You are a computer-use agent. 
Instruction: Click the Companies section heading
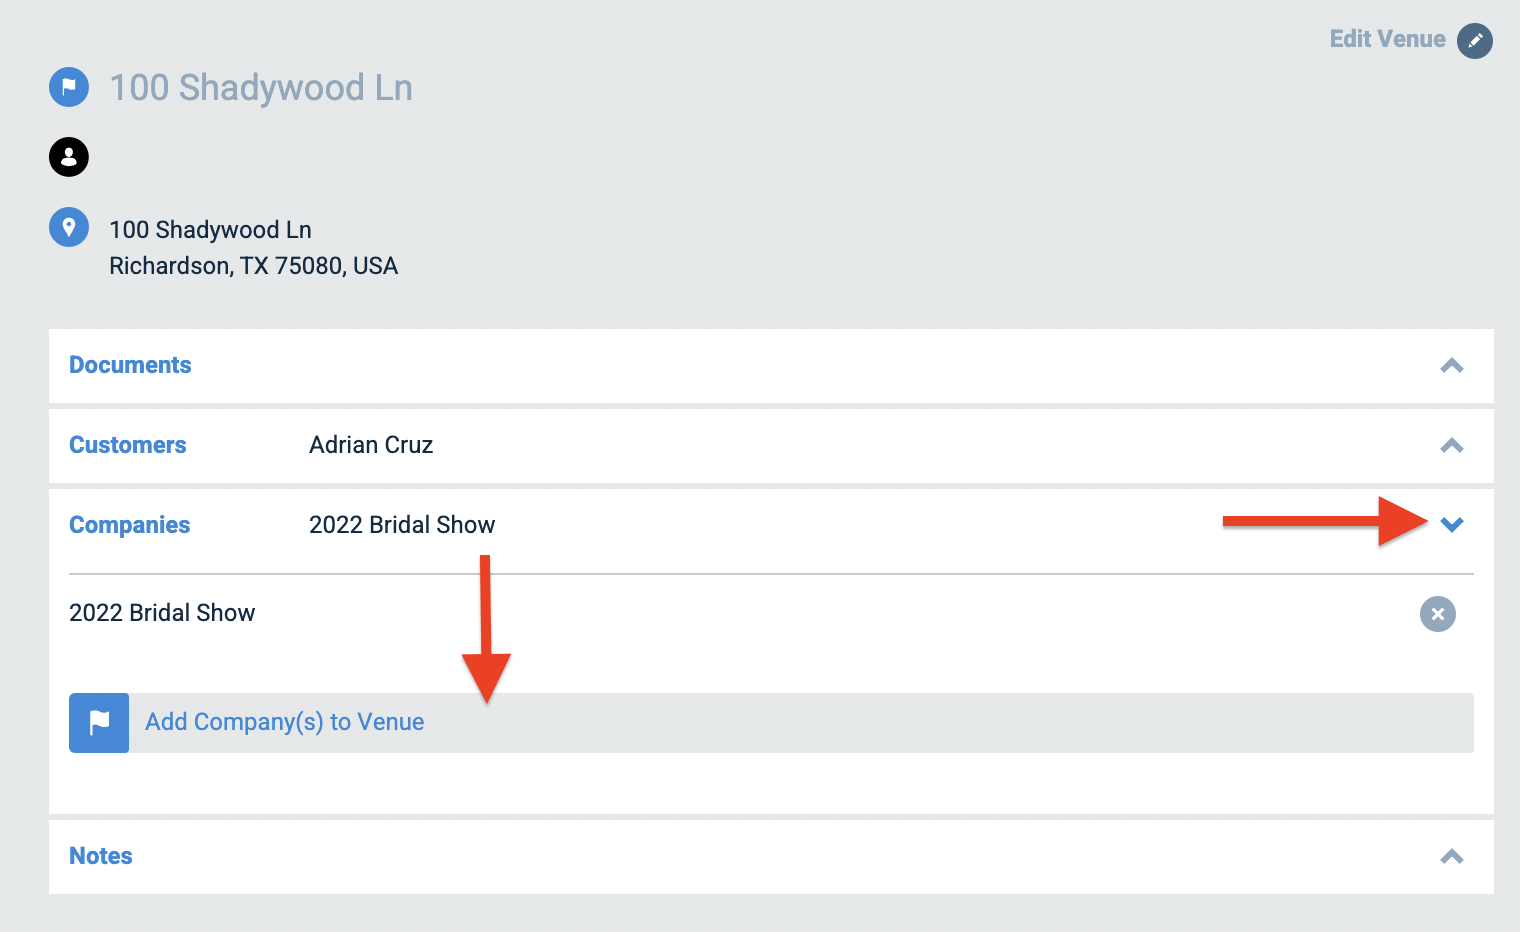coord(130,525)
